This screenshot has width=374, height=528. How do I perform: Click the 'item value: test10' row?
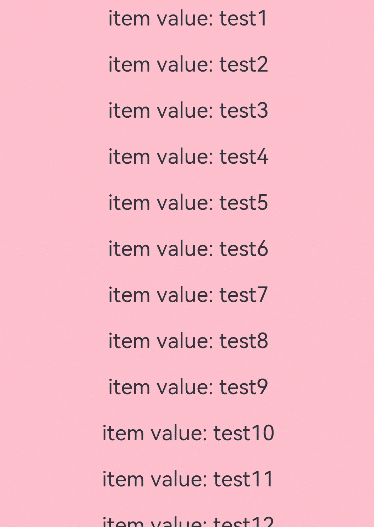tap(188, 433)
